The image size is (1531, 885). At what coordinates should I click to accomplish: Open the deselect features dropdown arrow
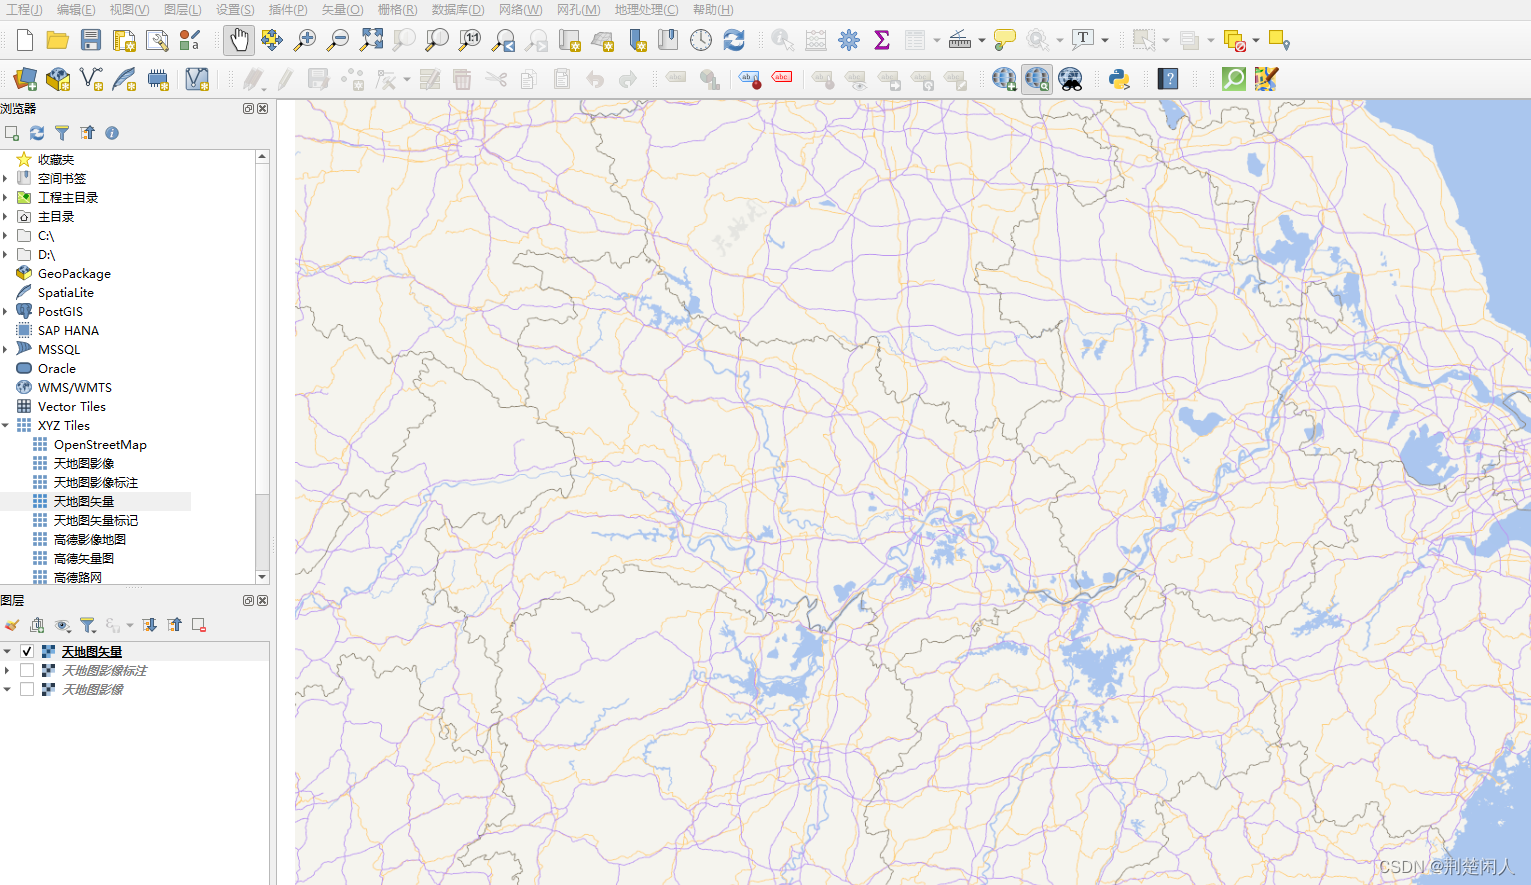click(x=1256, y=41)
